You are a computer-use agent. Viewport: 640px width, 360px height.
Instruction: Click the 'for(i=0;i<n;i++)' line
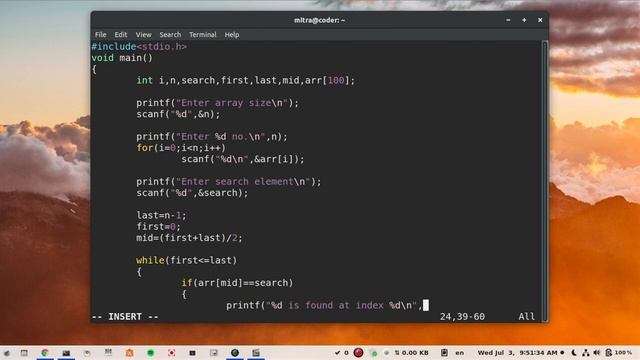[181, 148]
